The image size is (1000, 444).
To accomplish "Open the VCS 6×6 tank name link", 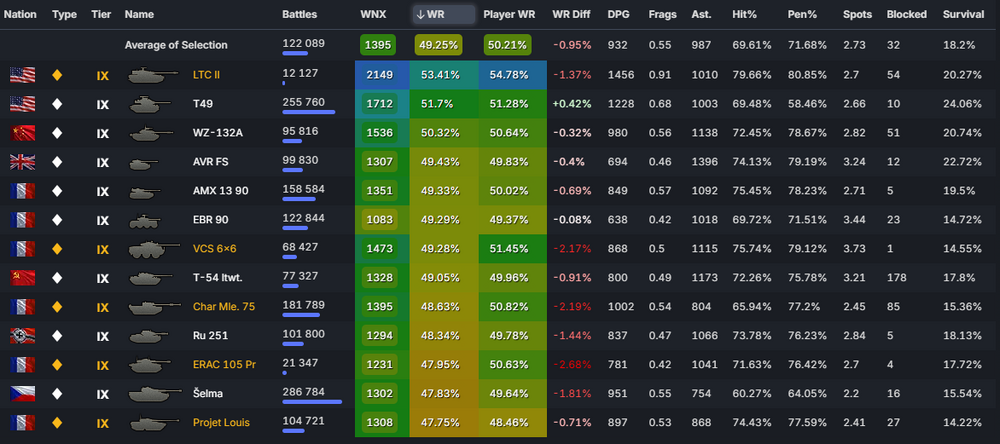I will [x=214, y=249].
